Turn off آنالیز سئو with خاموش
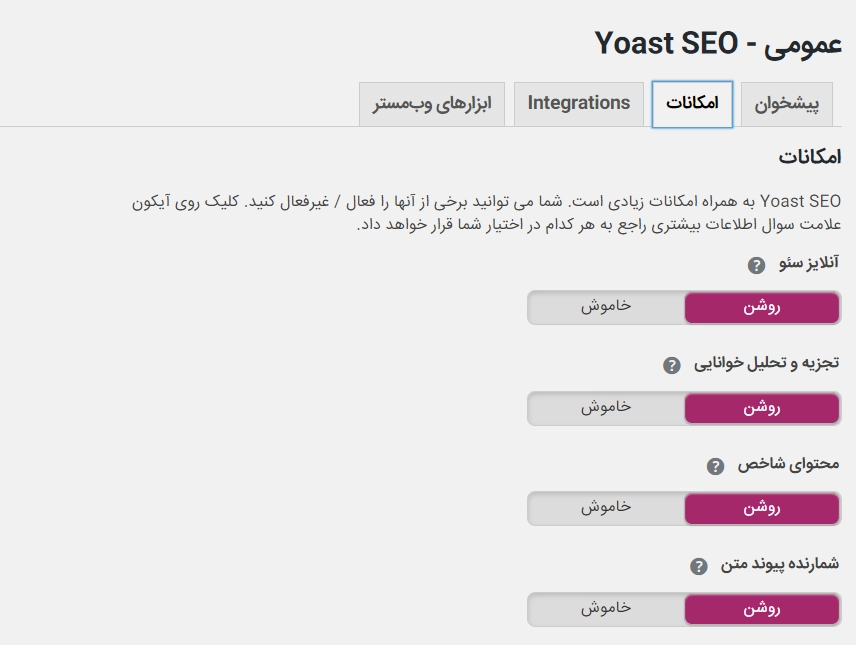856x645 pixels. [606, 307]
